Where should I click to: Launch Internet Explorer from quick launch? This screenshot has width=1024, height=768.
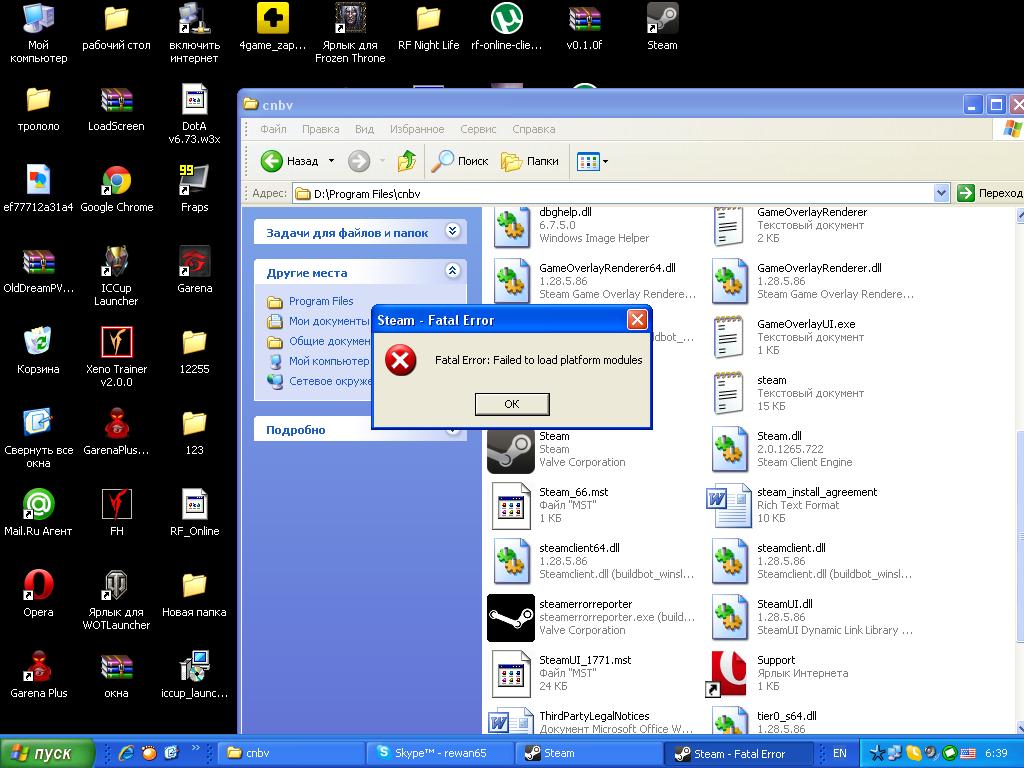(x=126, y=753)
